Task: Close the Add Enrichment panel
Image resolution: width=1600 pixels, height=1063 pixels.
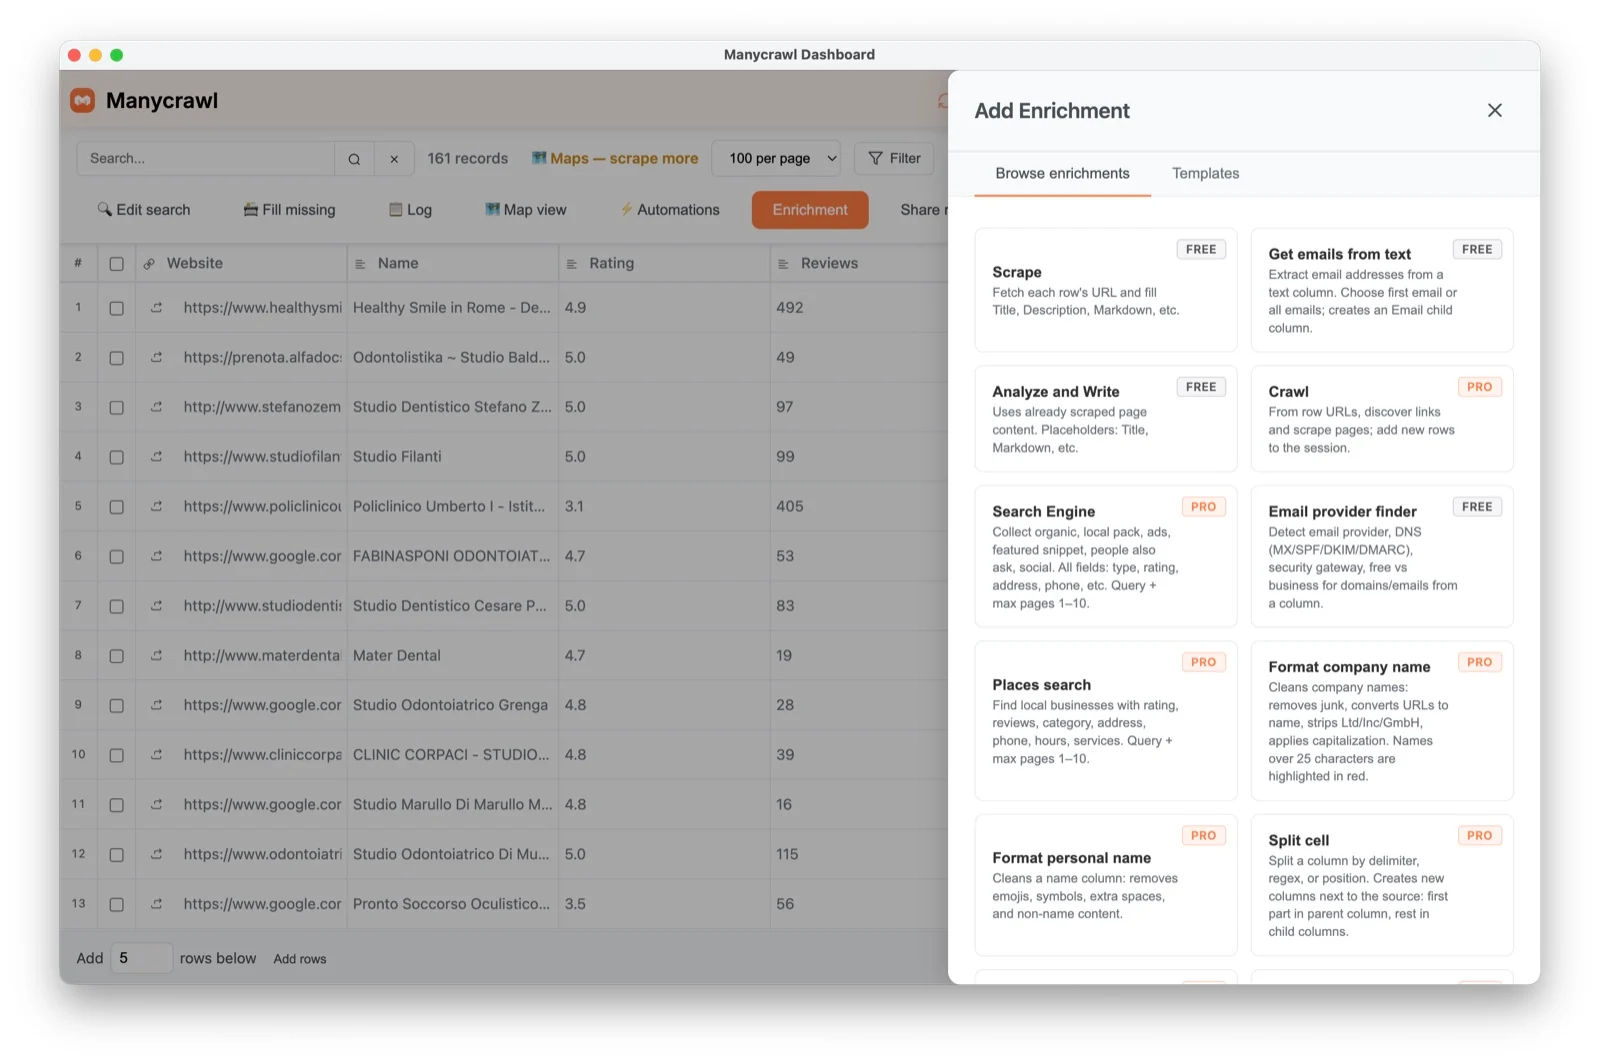Action: pos(1494,110)
